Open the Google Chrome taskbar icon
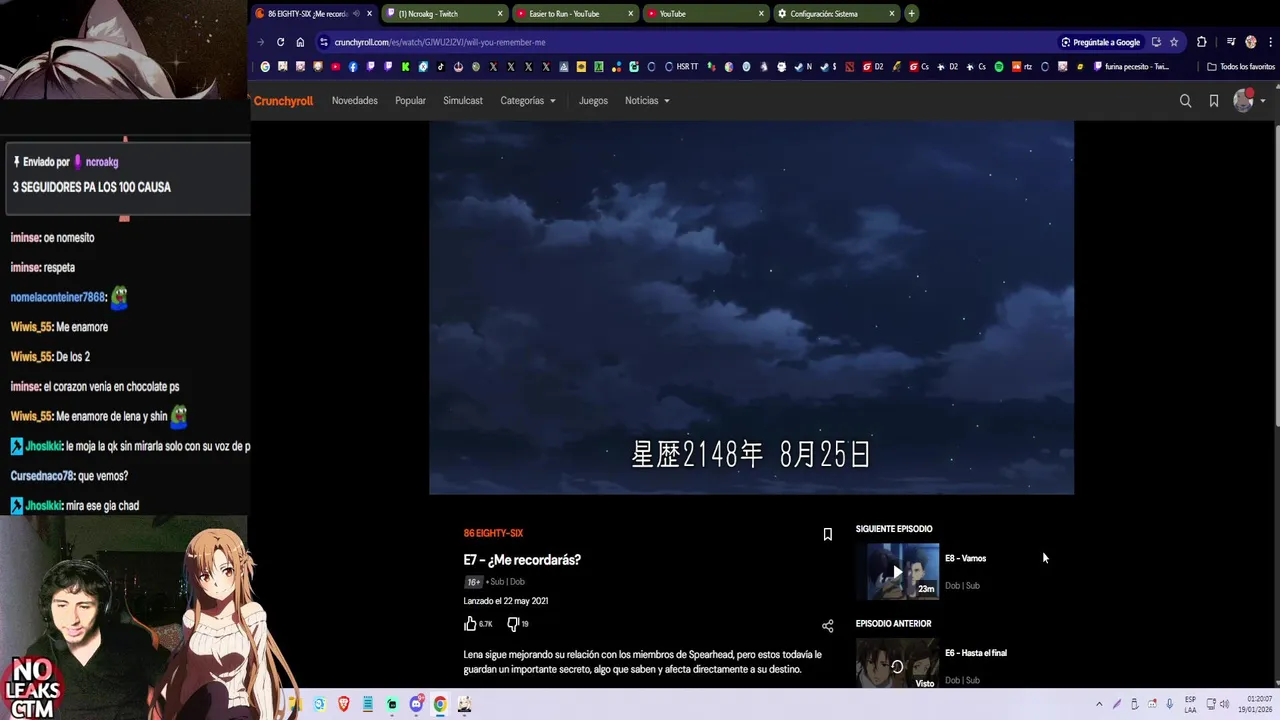 (440, 704)
